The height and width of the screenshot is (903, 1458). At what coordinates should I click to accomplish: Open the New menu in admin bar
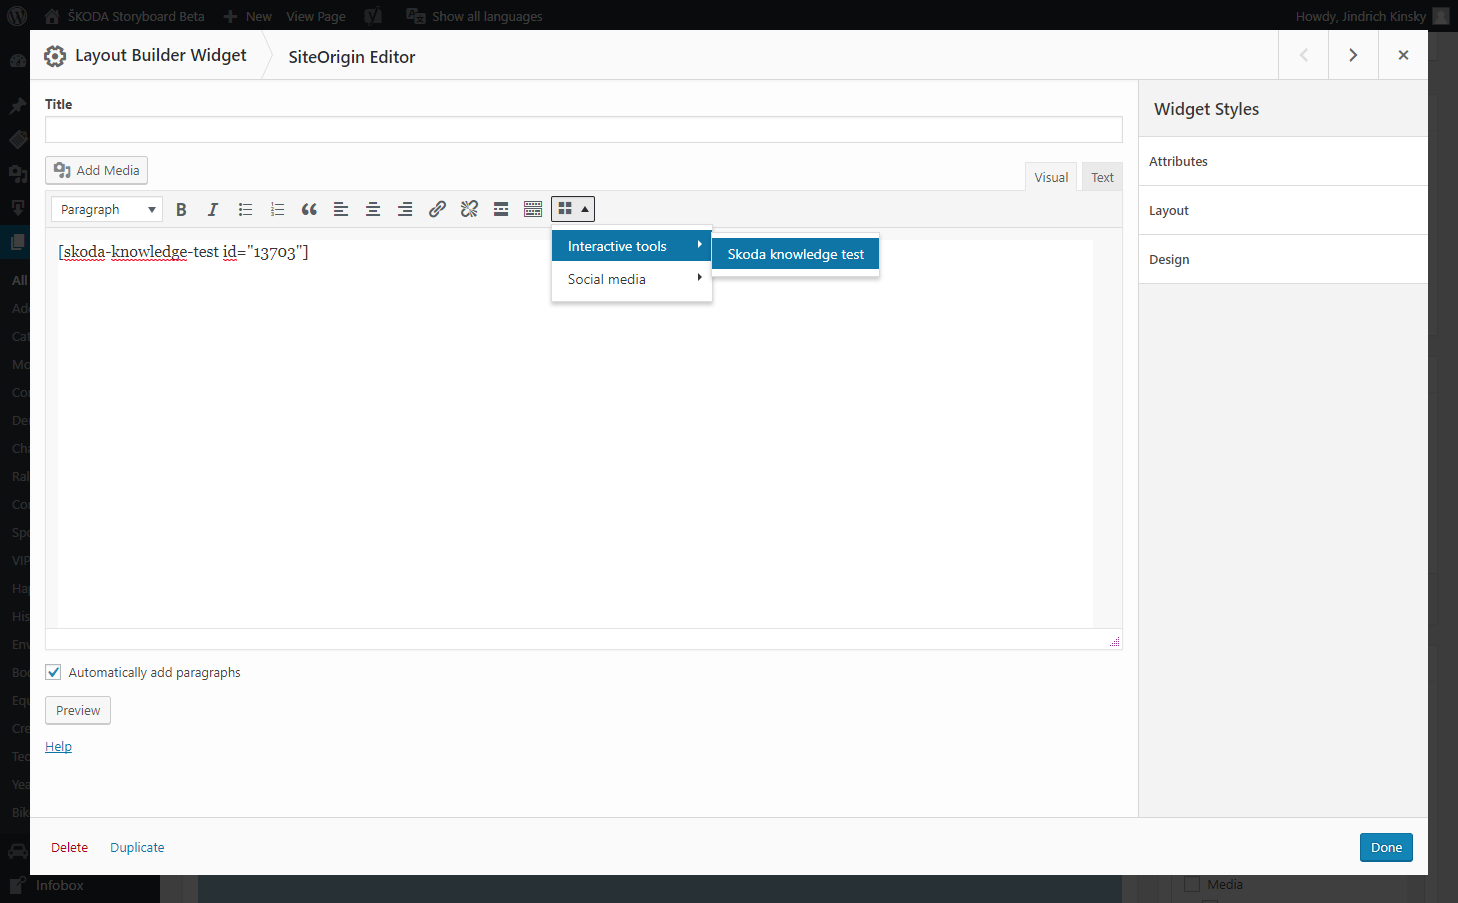point(247,16)
